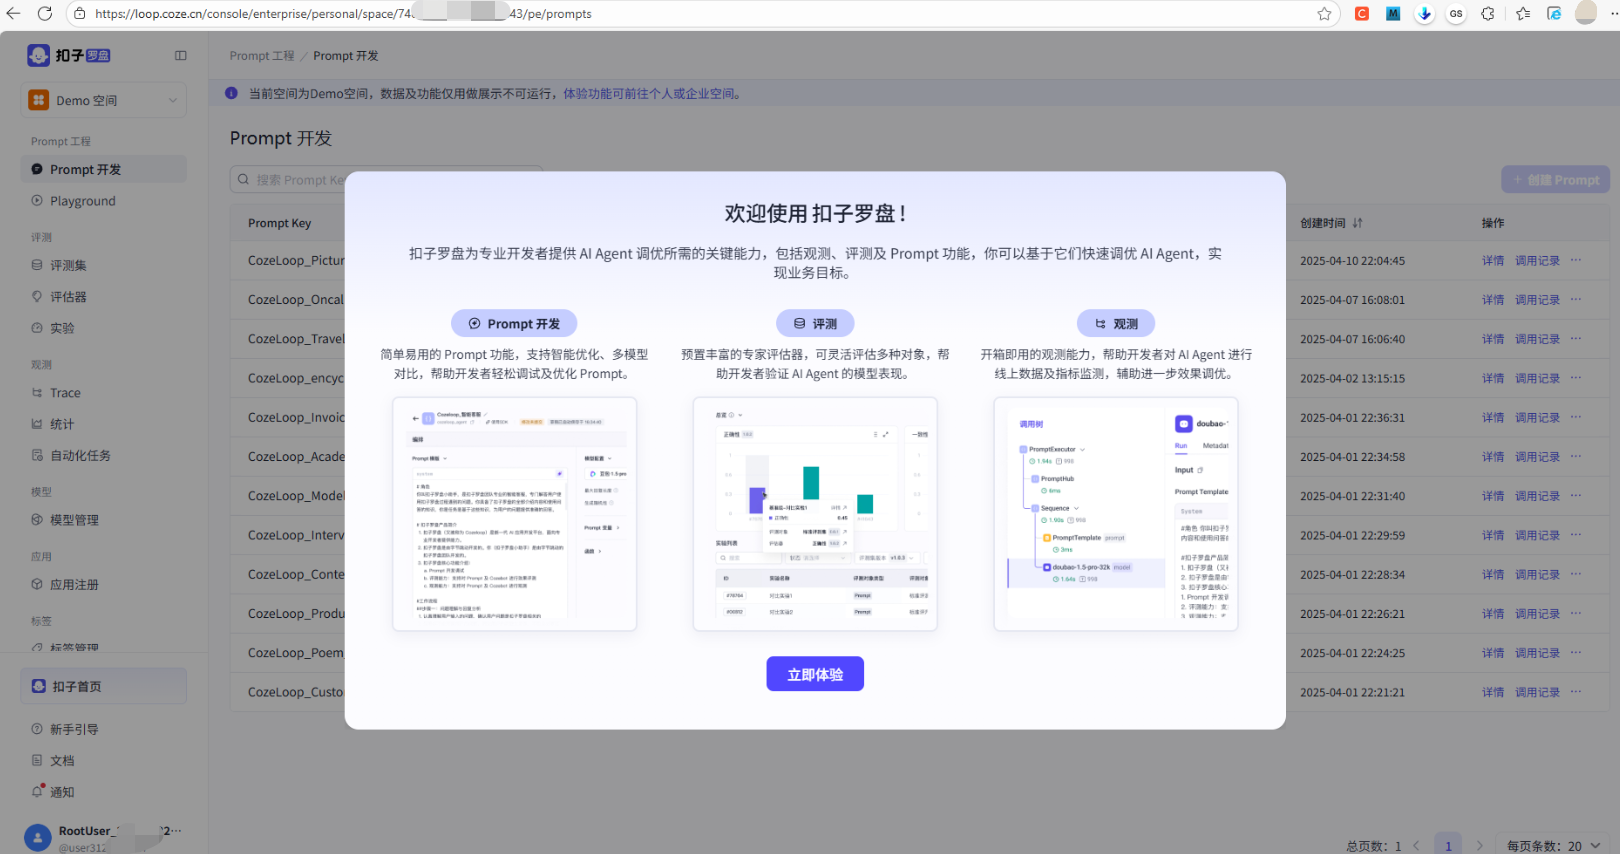The image size is (1620, 854).
Task: Click the CozeLoop_Travel row key
Action: click(296, 339)
